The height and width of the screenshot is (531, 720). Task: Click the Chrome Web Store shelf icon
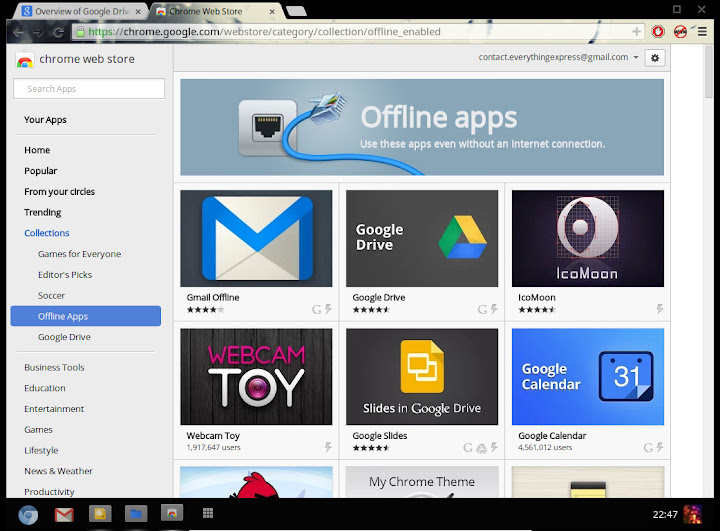coord(172,513)
